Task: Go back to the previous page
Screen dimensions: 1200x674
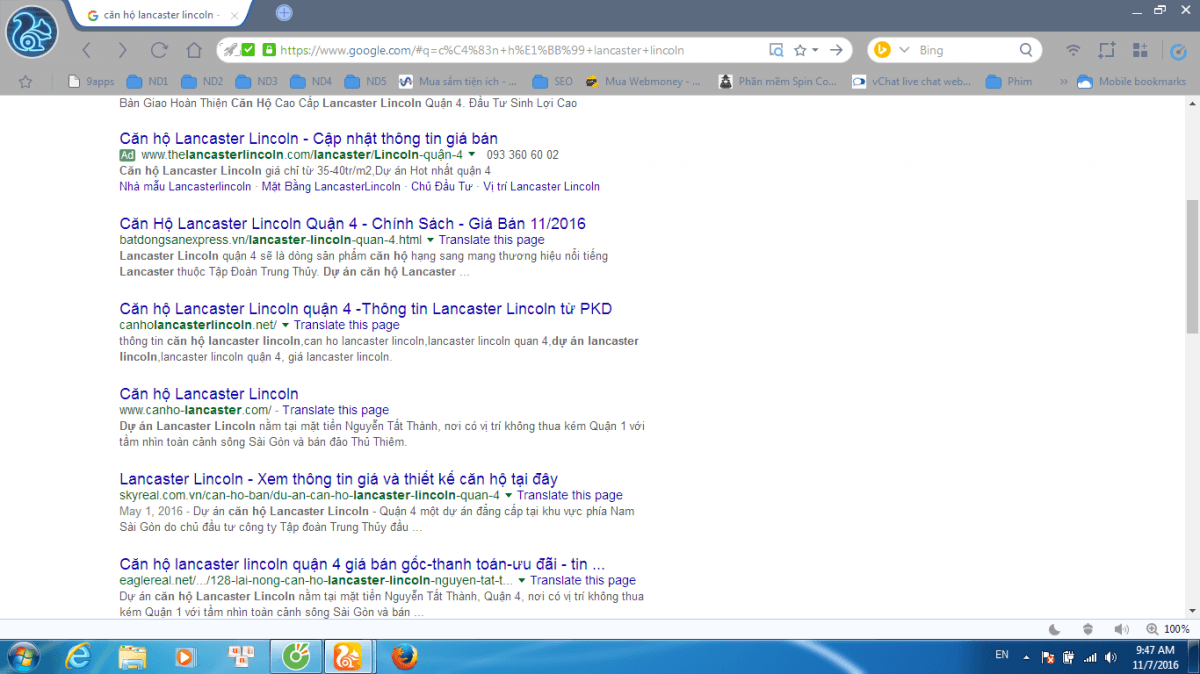Action: pos(87,50)
